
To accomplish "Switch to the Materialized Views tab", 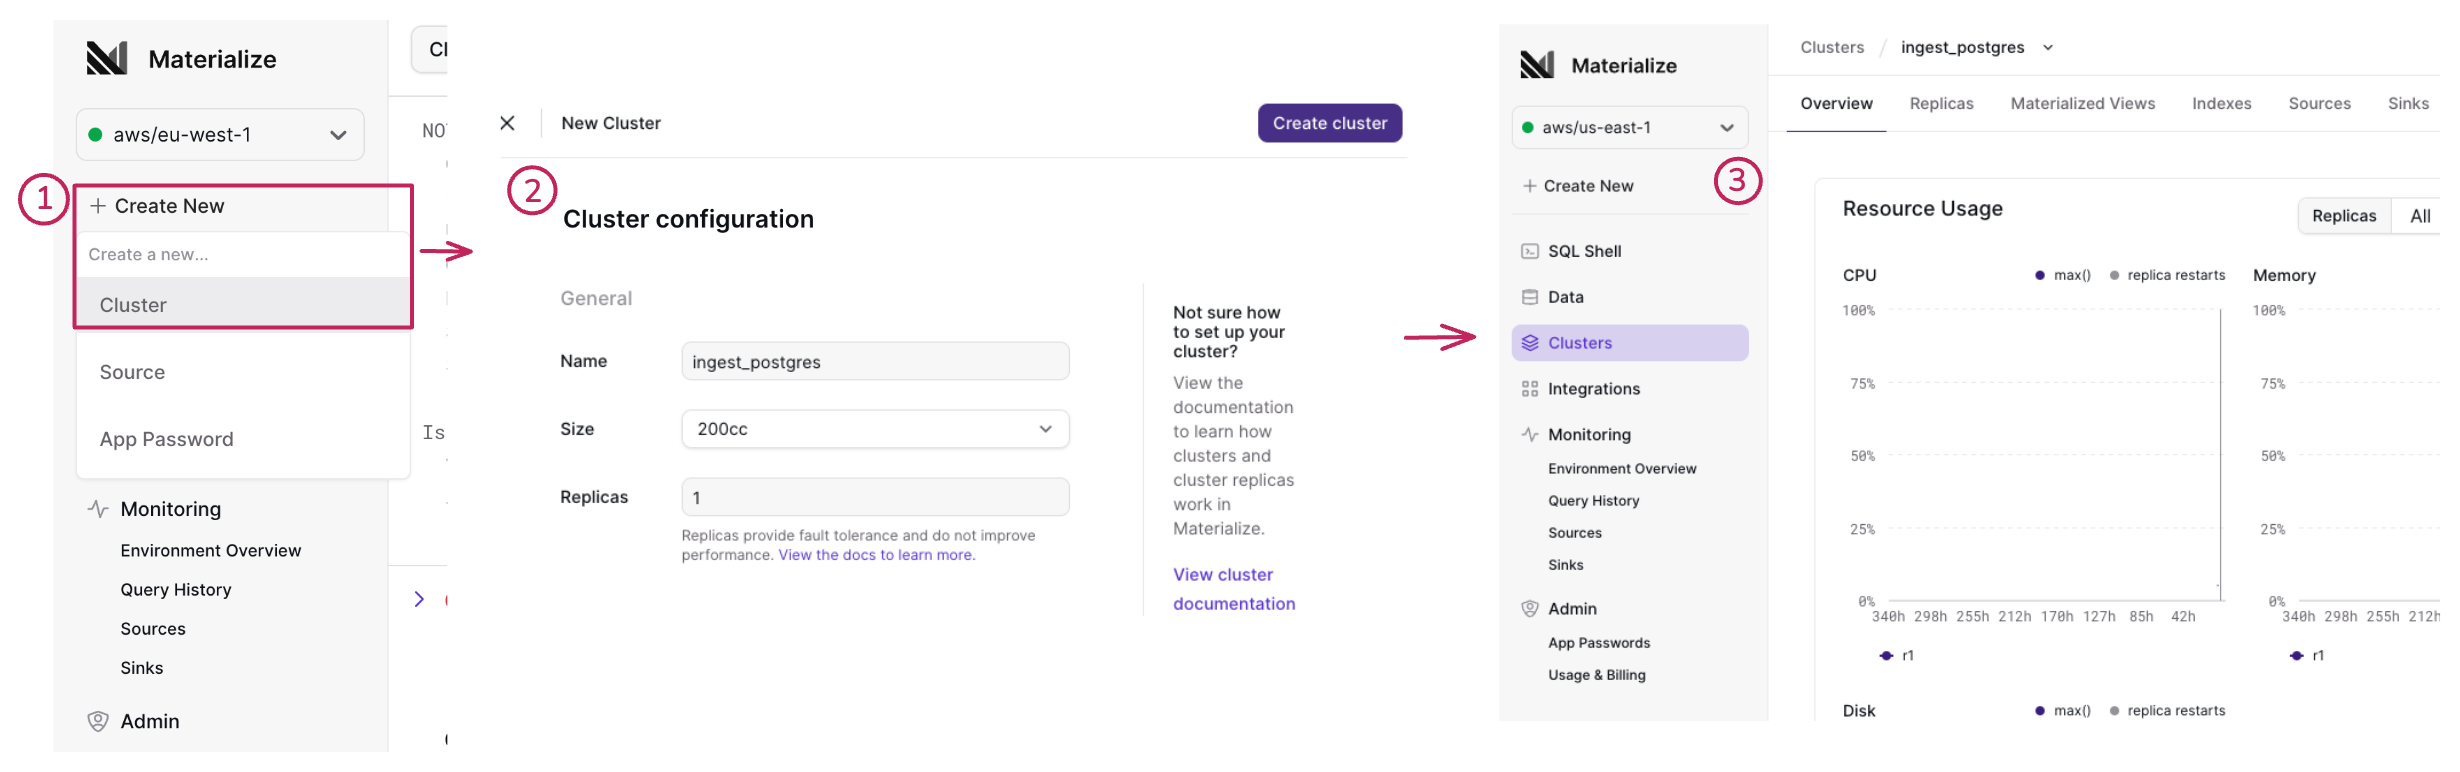I will 2082,104.
